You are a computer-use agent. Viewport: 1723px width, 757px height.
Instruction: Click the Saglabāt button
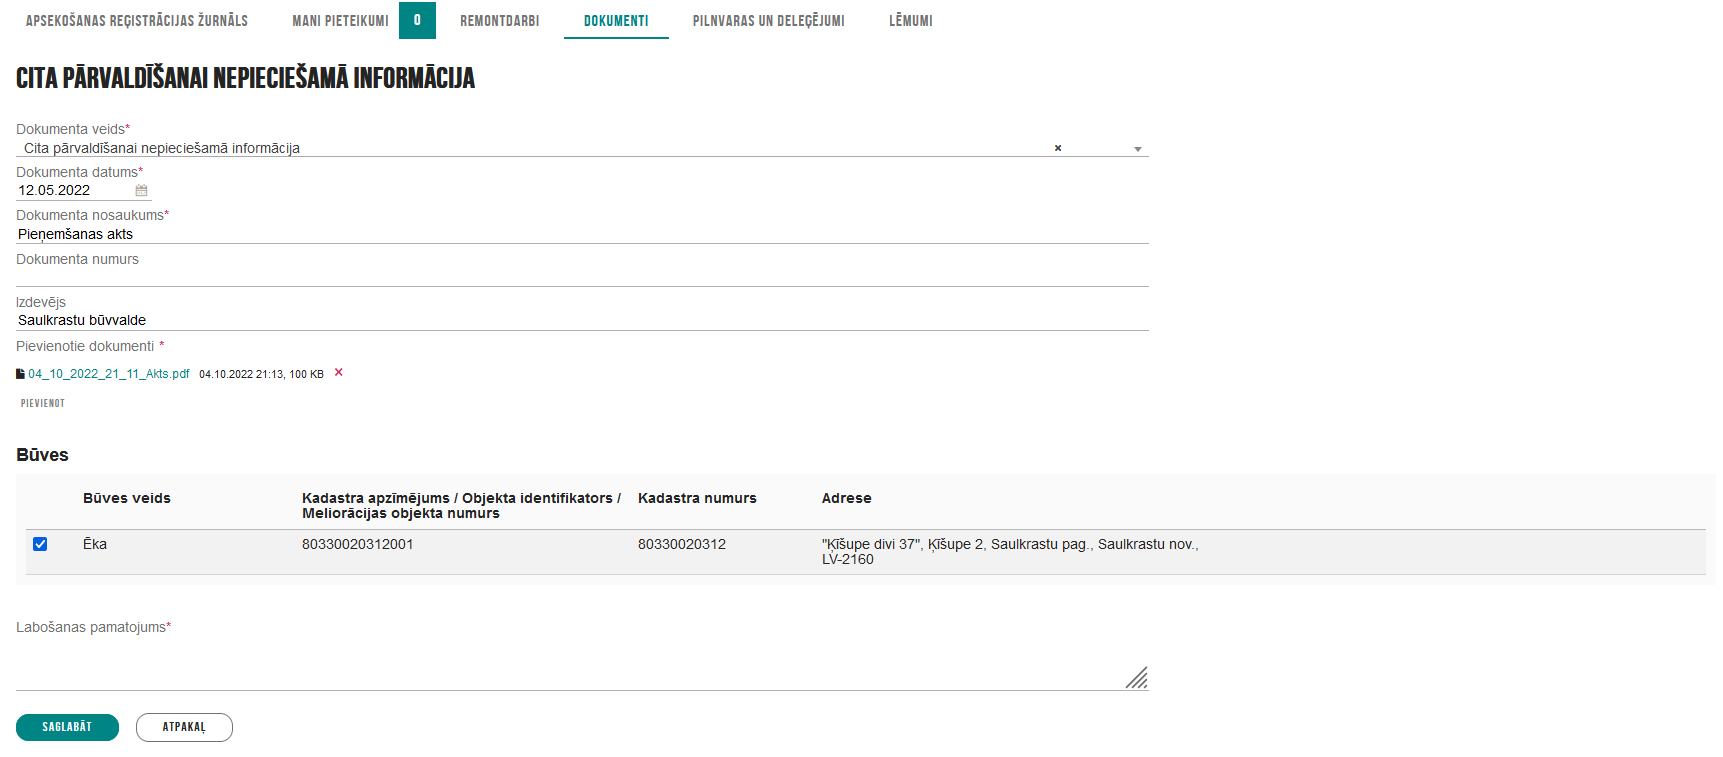[x=67, y=727]
